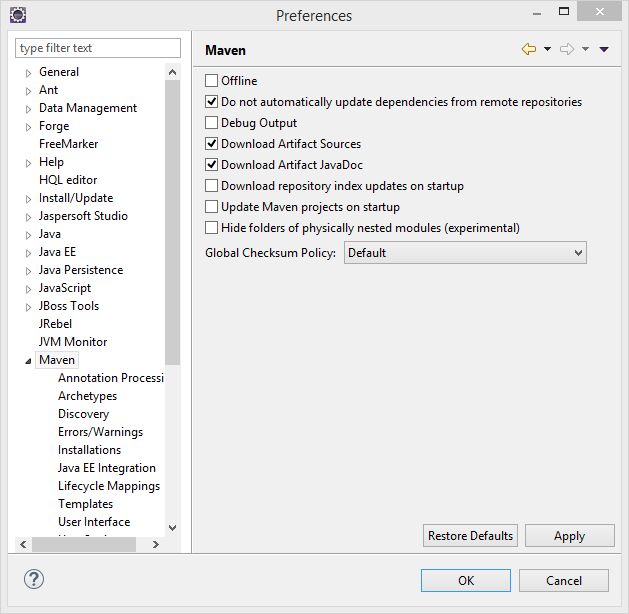Open the forward history dropdown arrow
629x614 pixels.
tap(585, 49)
